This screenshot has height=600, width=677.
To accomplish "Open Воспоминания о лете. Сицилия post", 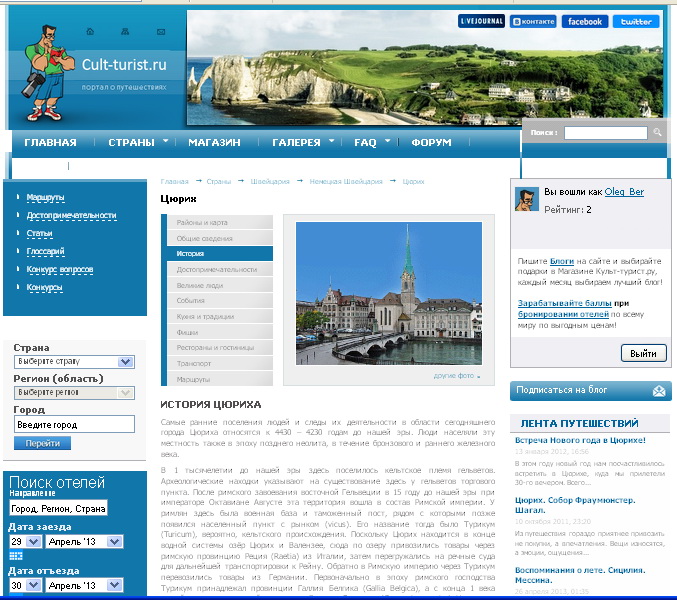I will pos(580,575).
